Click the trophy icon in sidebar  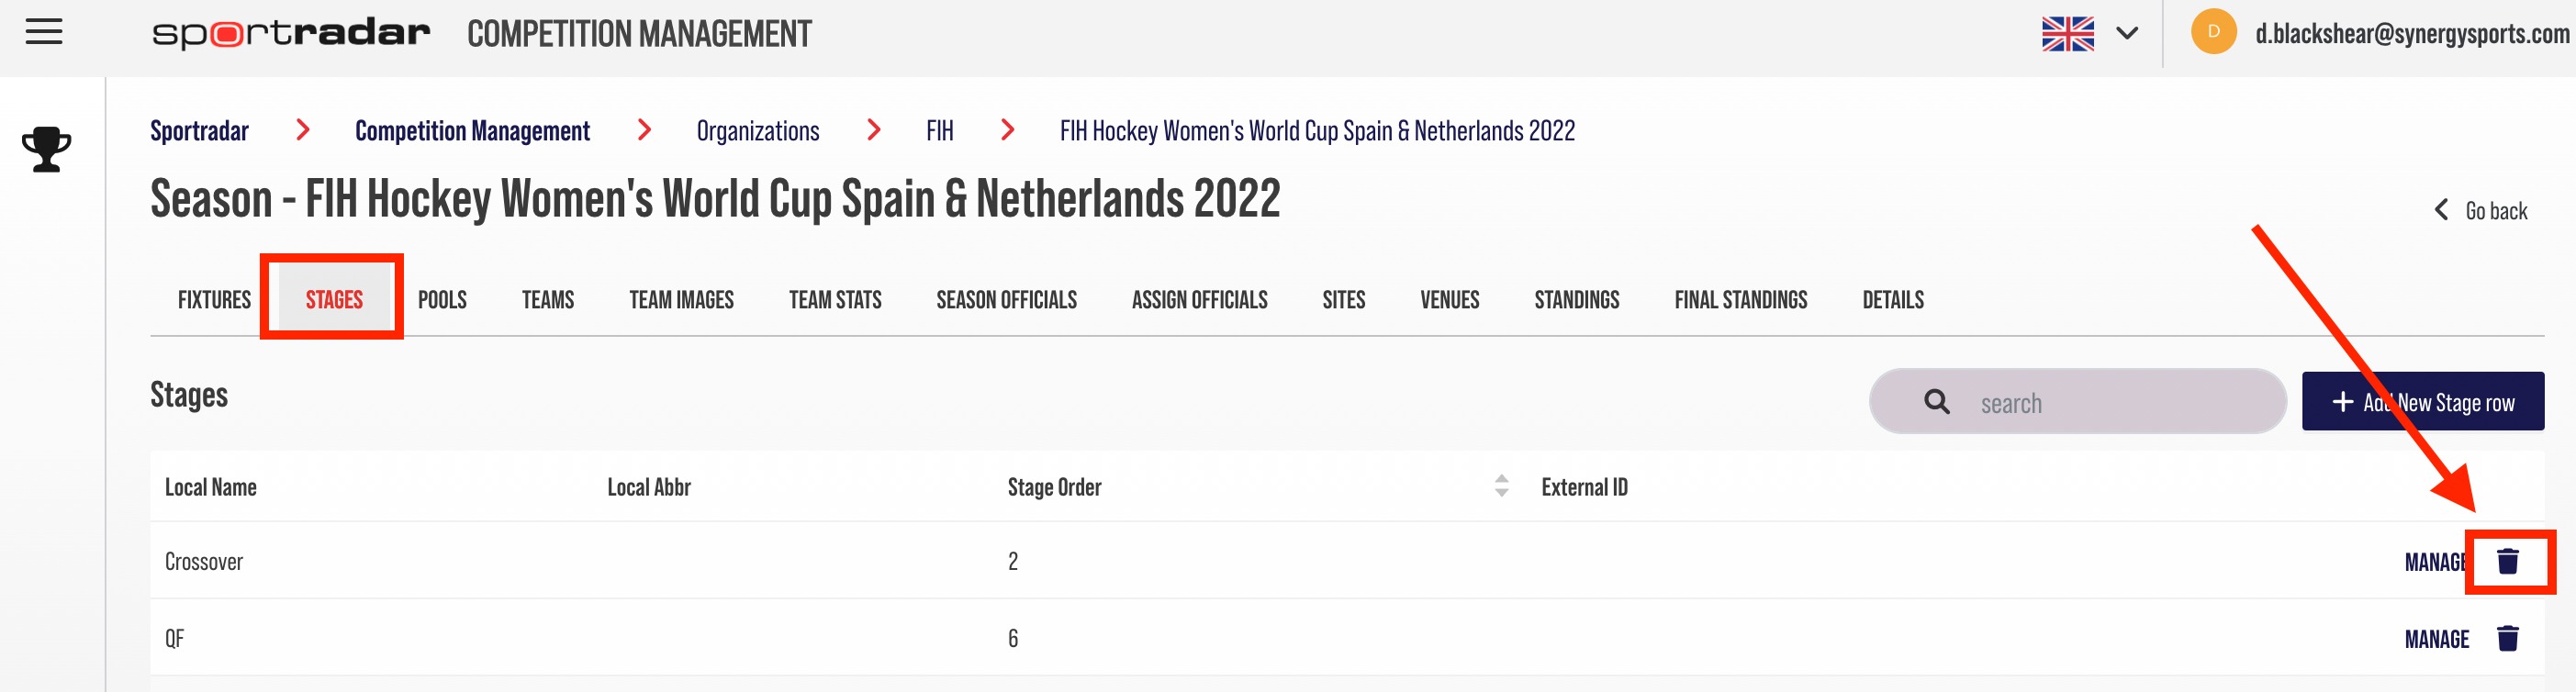(x=46, y=149)
